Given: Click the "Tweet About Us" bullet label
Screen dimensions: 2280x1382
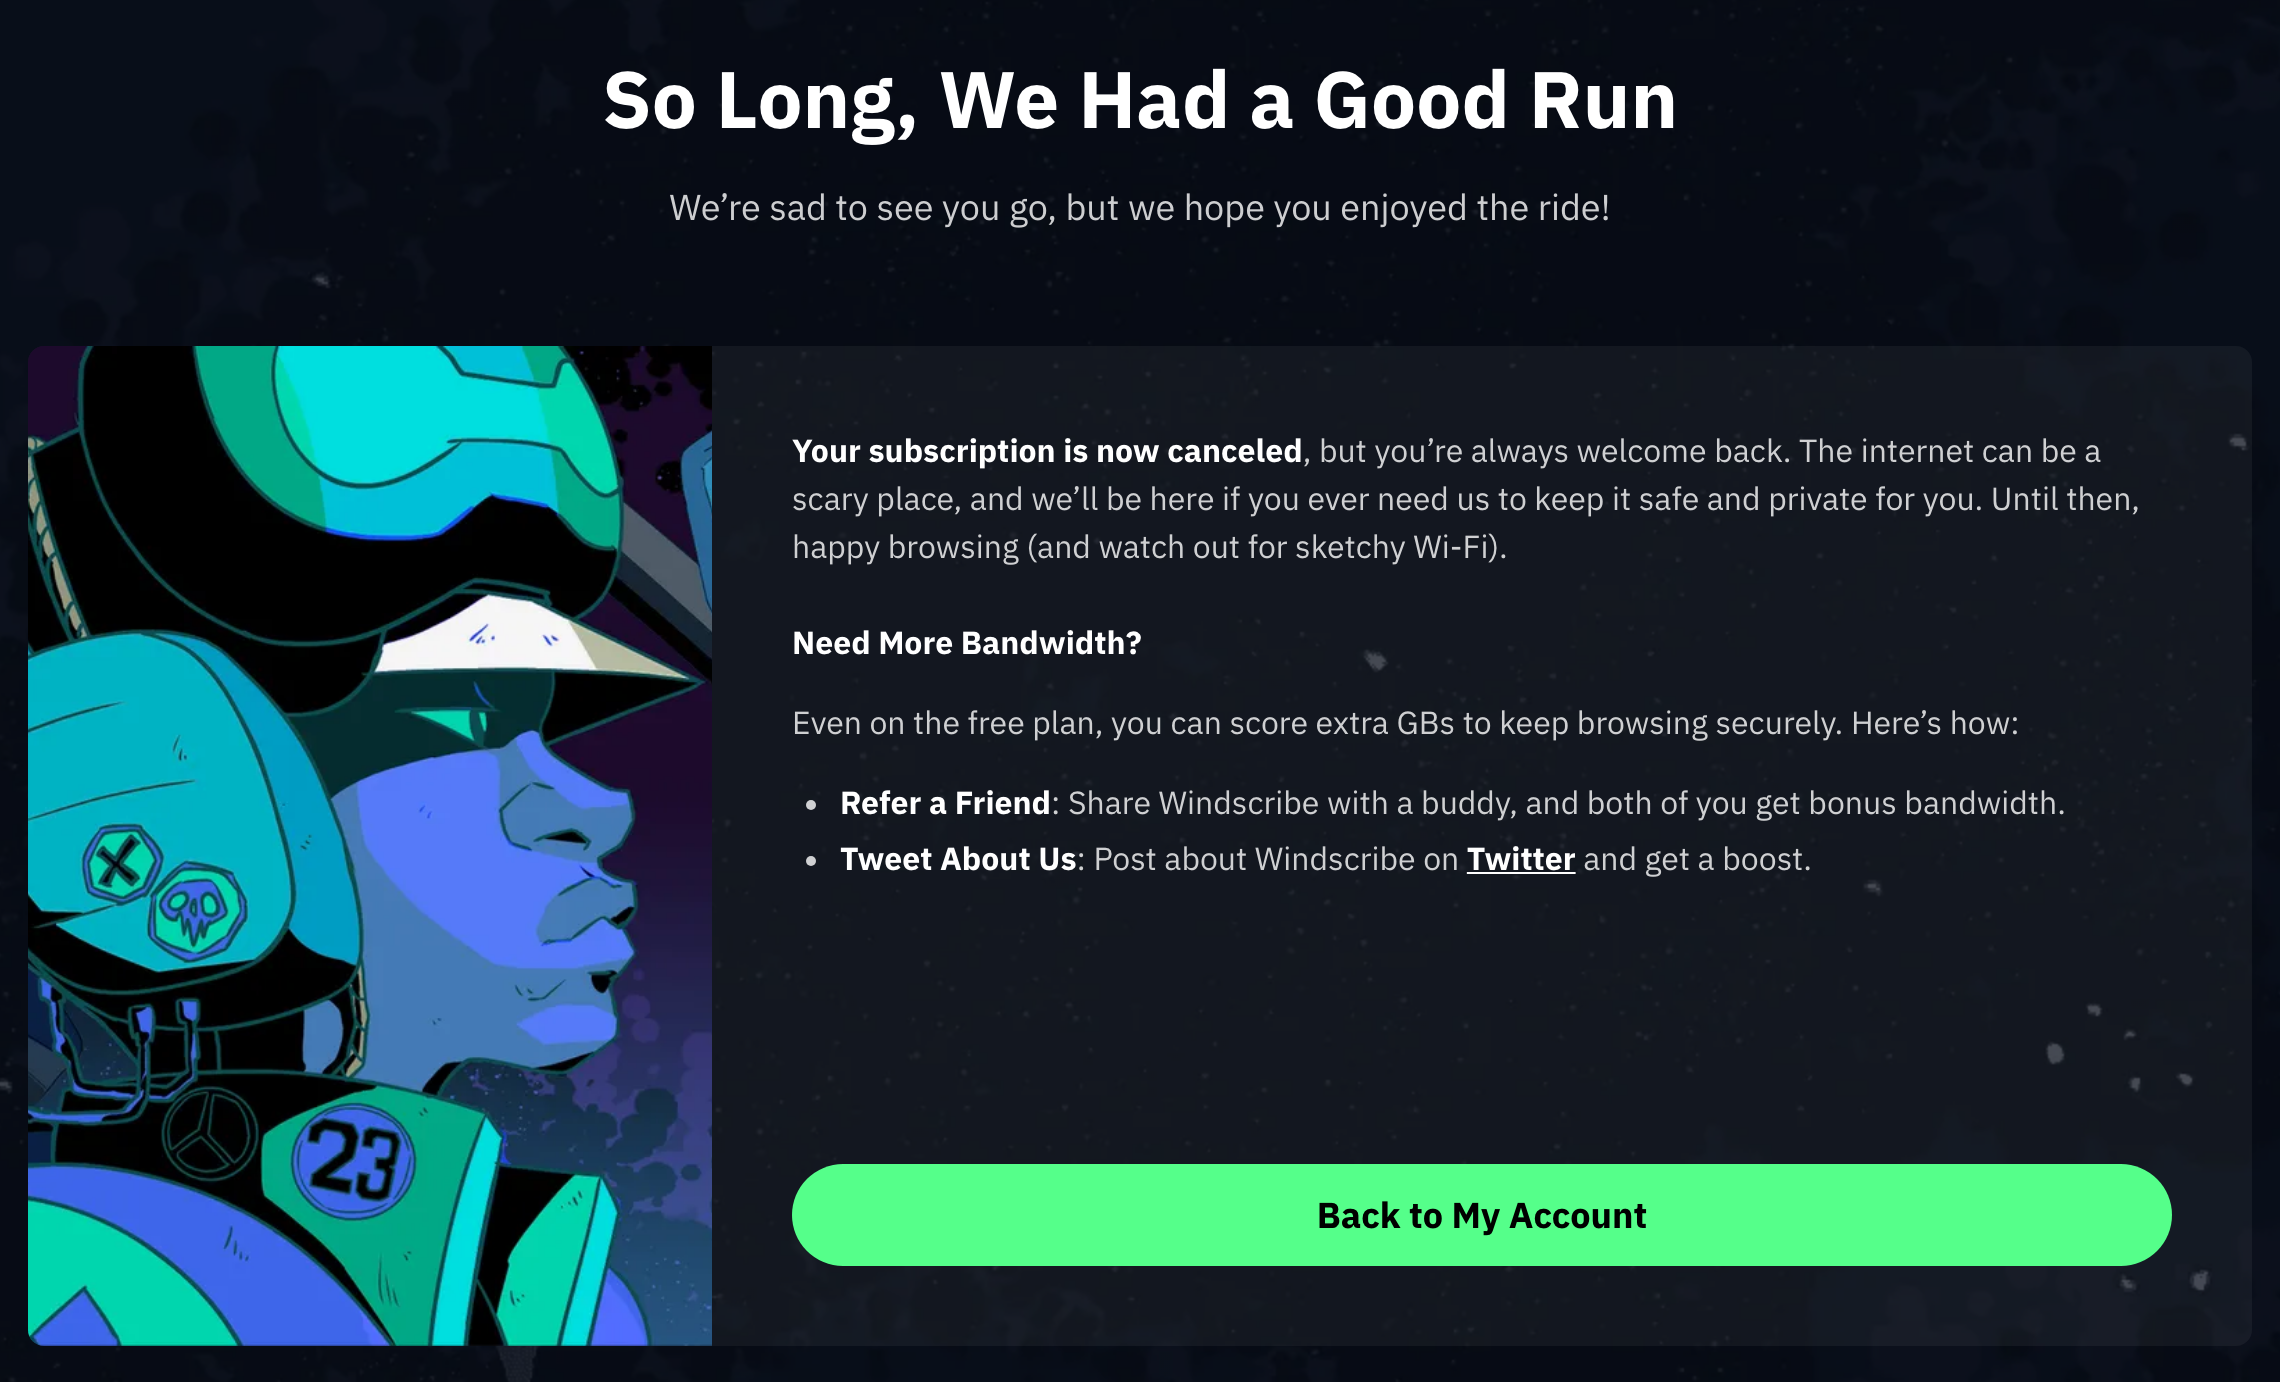Looking at the screenshot, I should (958, 860).
